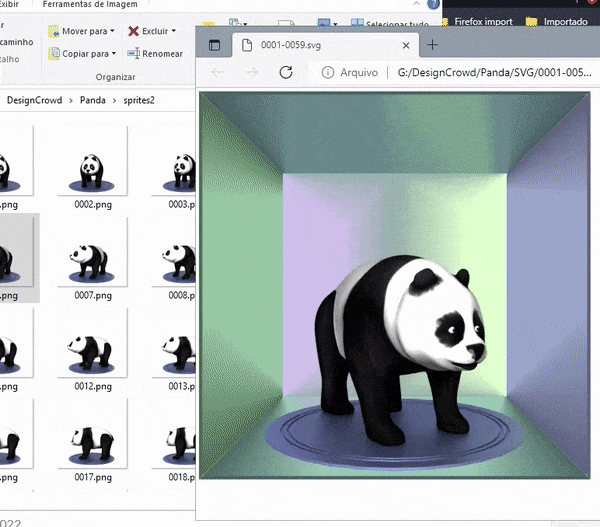600x527 pixels.
Task: Open the Excluir dropdown arrow
Action: tap(174, 31)
